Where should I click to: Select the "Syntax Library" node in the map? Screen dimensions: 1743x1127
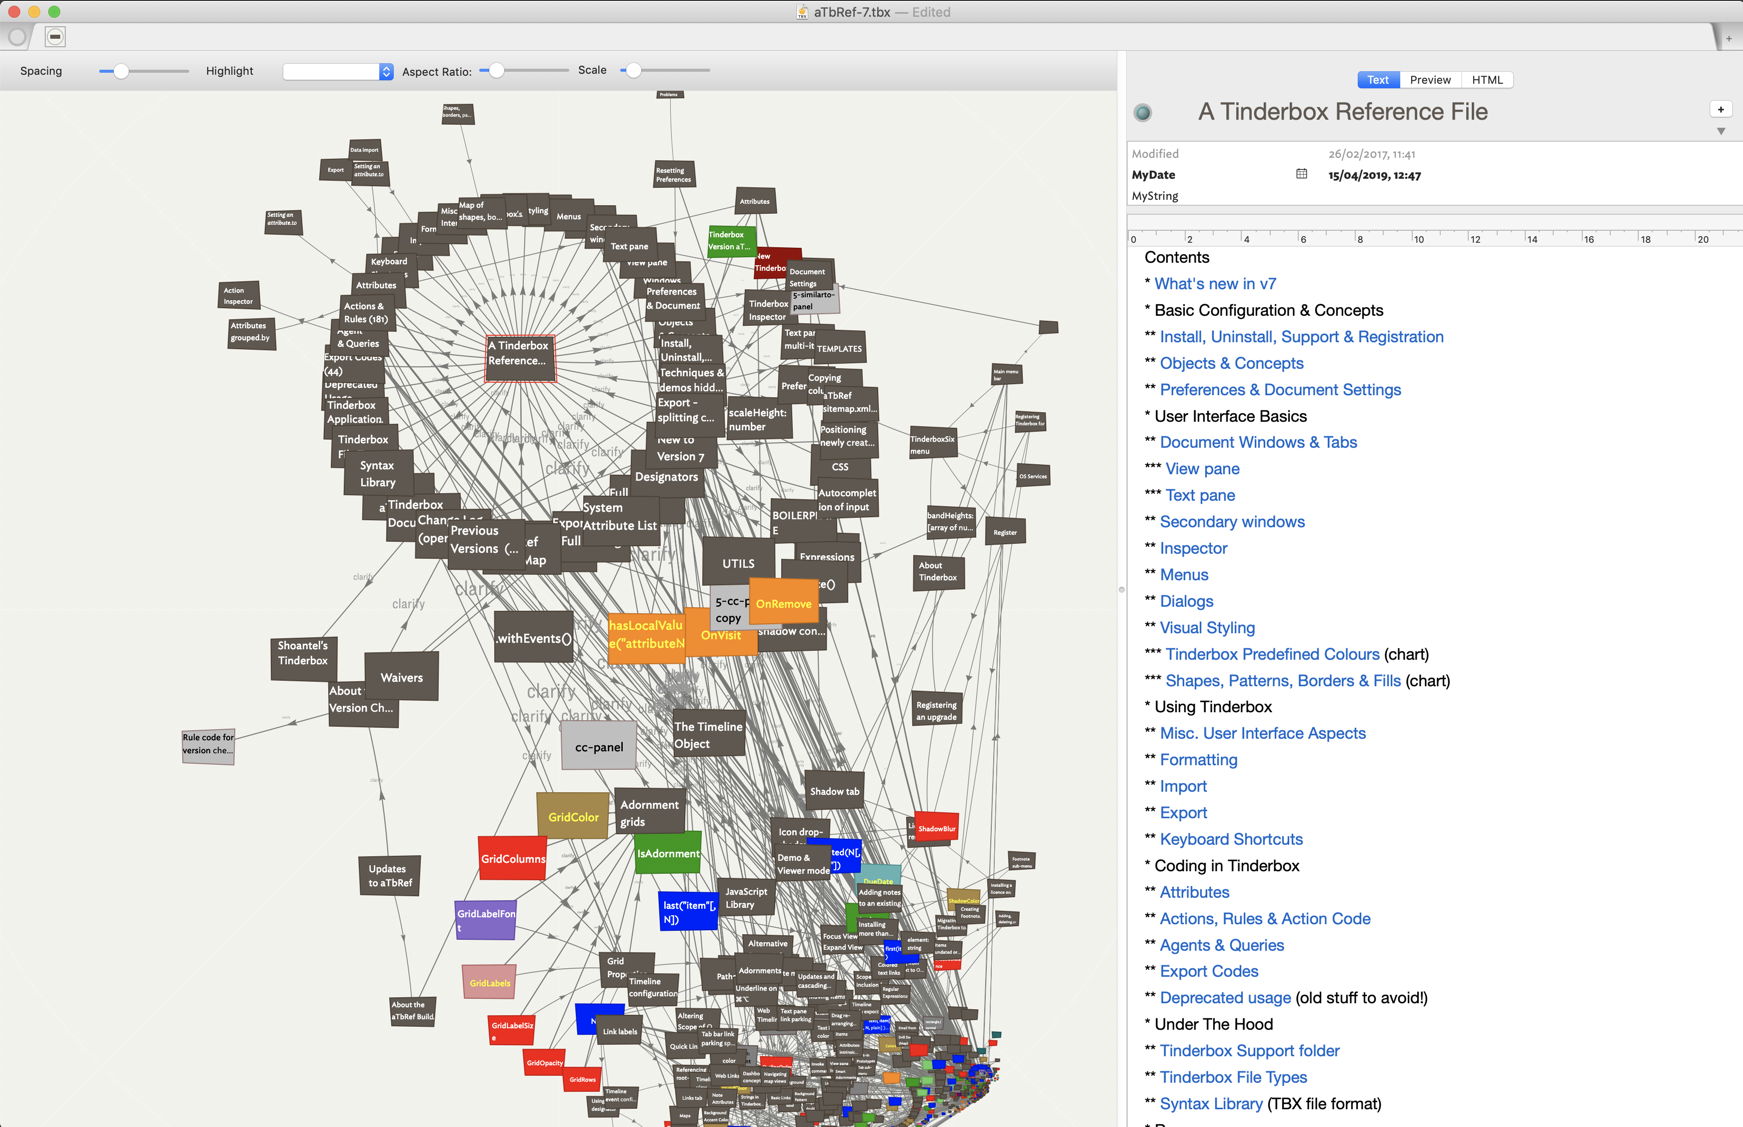(377, 474)
